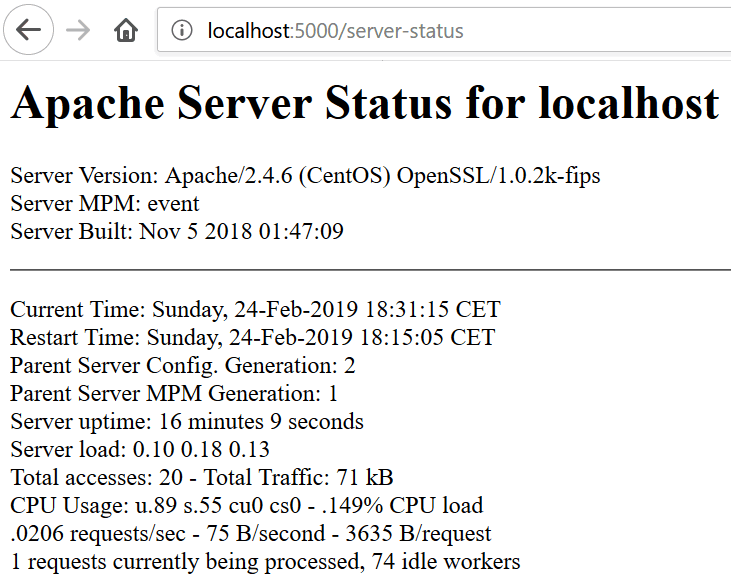
Task: Click Parent Server MPM Generation: 1 line
Action: pos(174,394)
